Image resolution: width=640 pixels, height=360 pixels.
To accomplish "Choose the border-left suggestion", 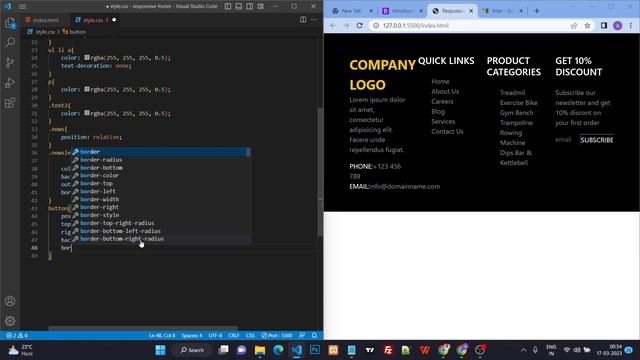I will (x=161, y=191).
